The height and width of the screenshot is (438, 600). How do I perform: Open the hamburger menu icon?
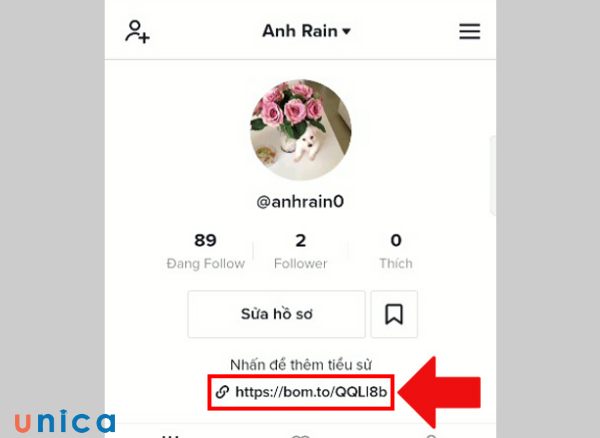(x=470, y=31)
